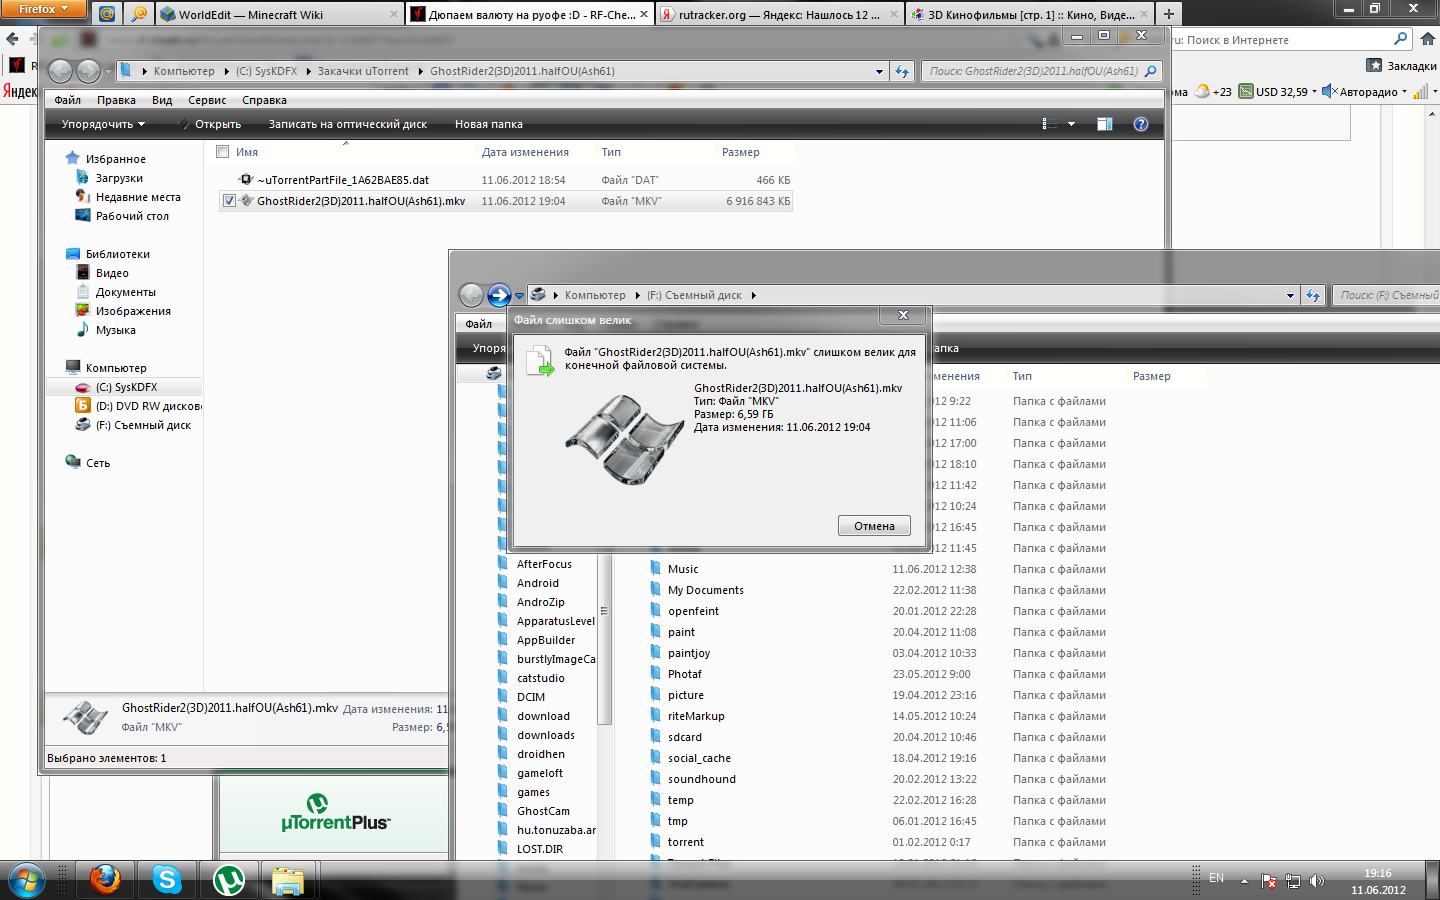Toggle the select-all checkbox in the Имя header
The width and height of the screenshot is (1440, 900).
pyautogui.click(x=223, y=152)
